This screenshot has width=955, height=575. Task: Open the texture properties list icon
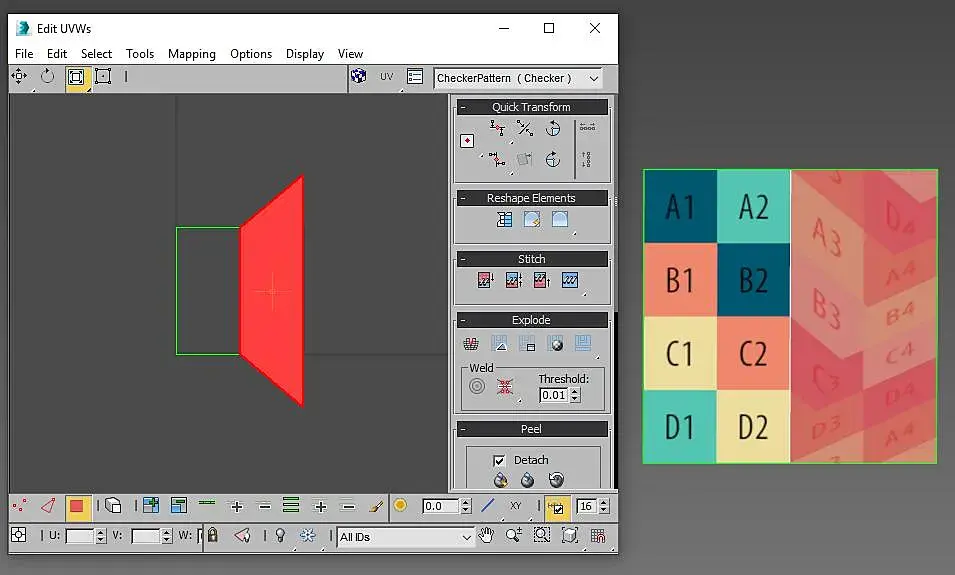click(x=415, y=76)
